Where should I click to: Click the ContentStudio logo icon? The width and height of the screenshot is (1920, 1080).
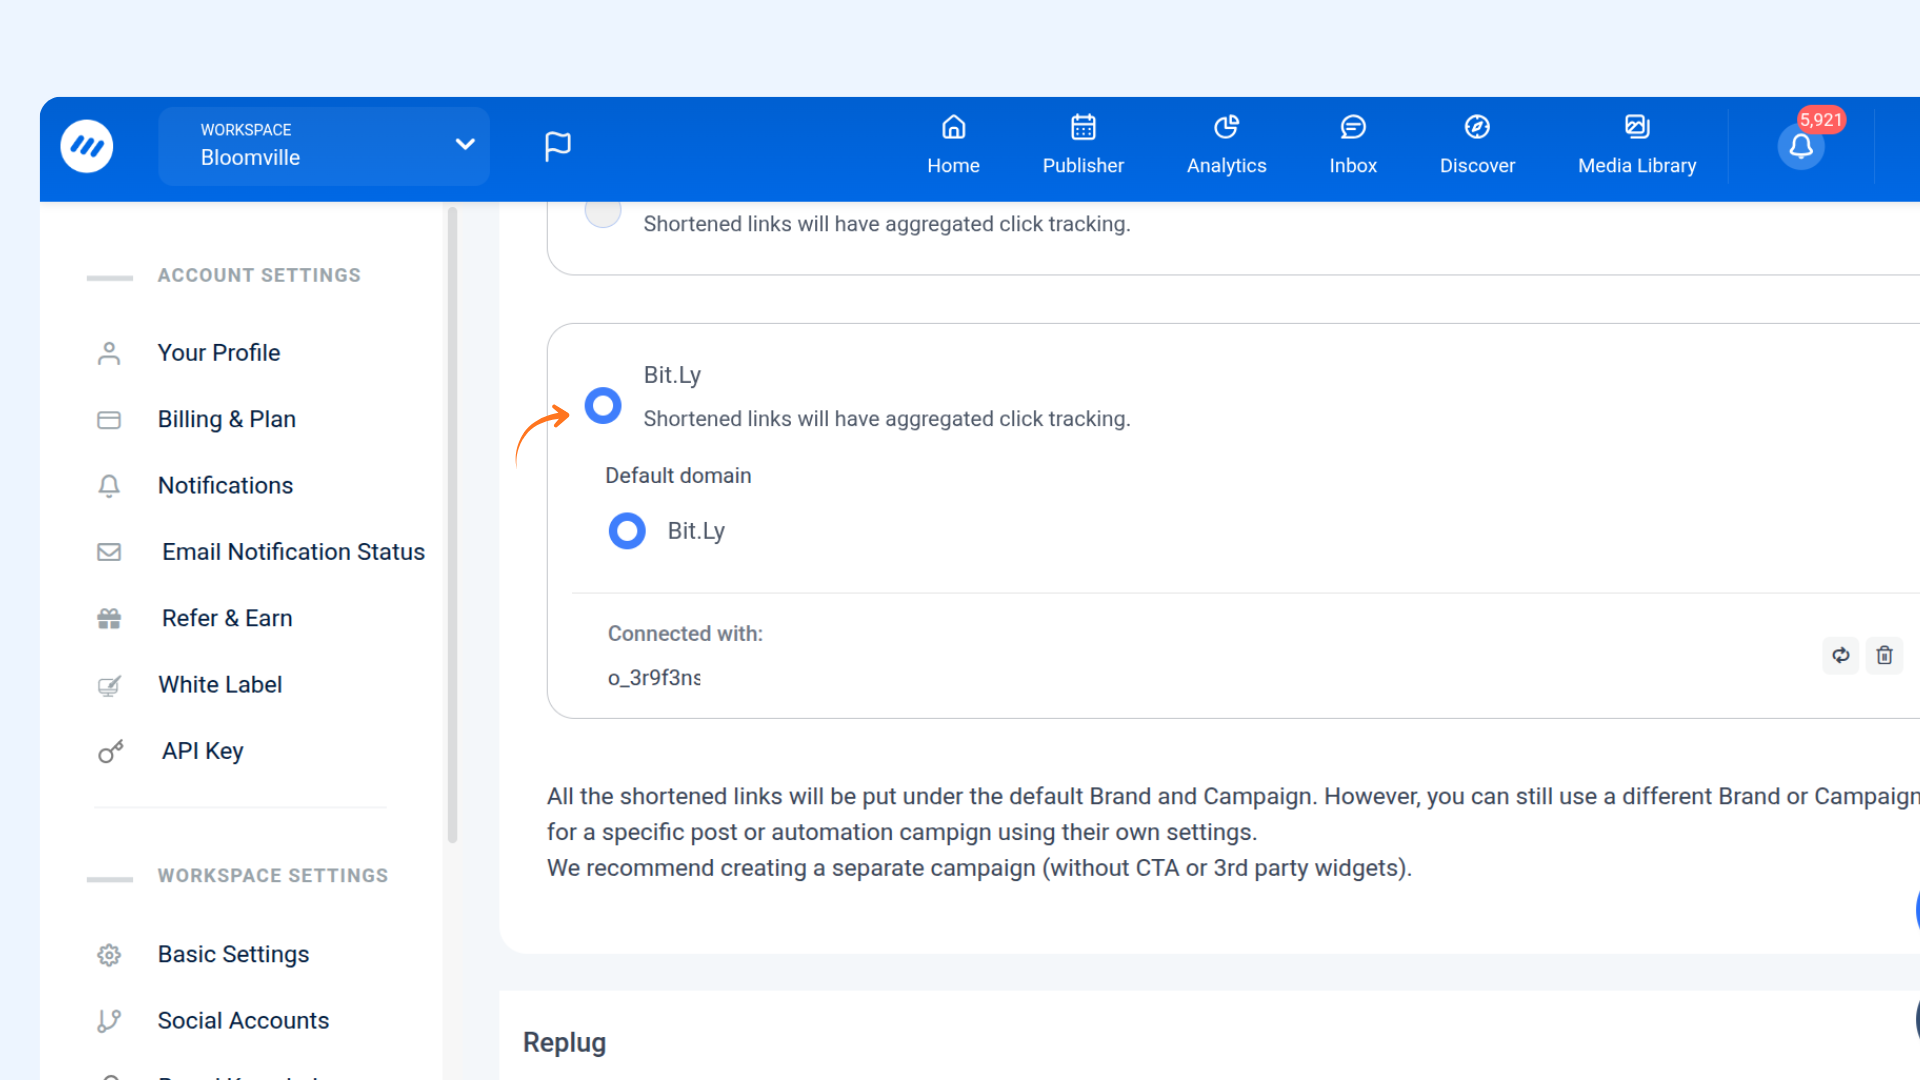[87, 147]
